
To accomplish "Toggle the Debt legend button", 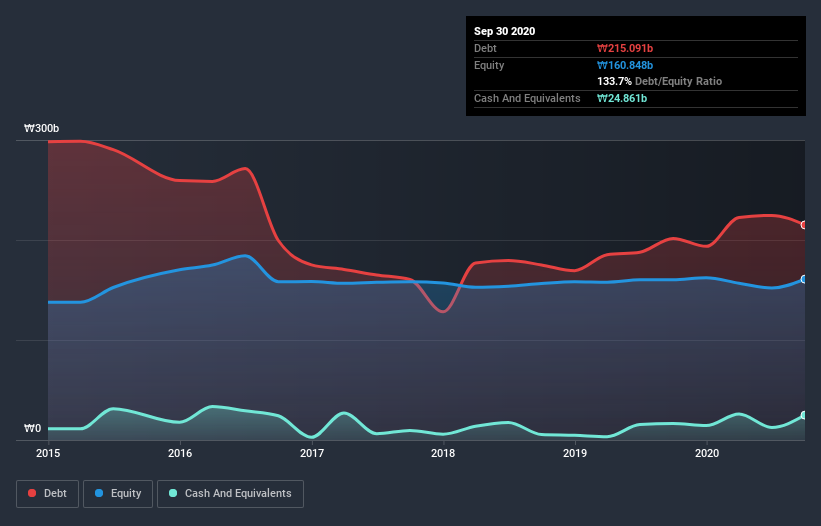I will (x=48, y=494).
